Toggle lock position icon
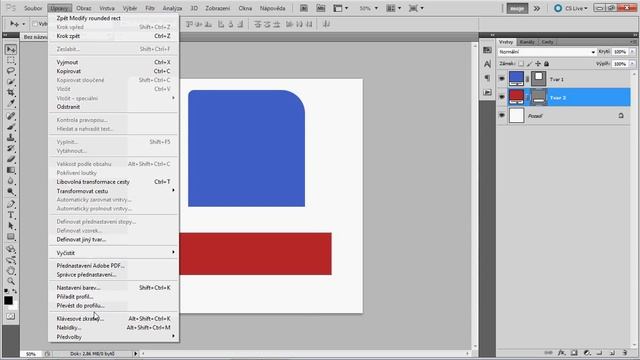Viewport: 640px width, 360px height. tap(538, 64)
